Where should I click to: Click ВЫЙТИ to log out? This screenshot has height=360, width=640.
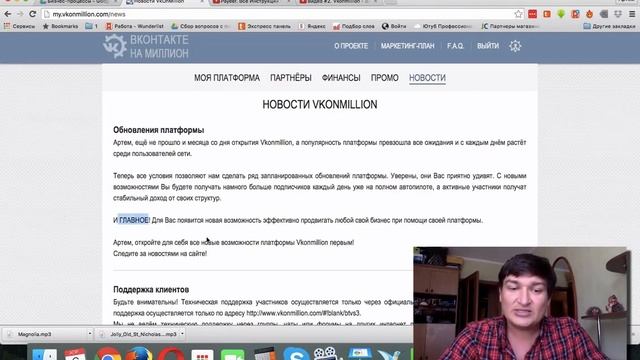click(x=488, y=46)
